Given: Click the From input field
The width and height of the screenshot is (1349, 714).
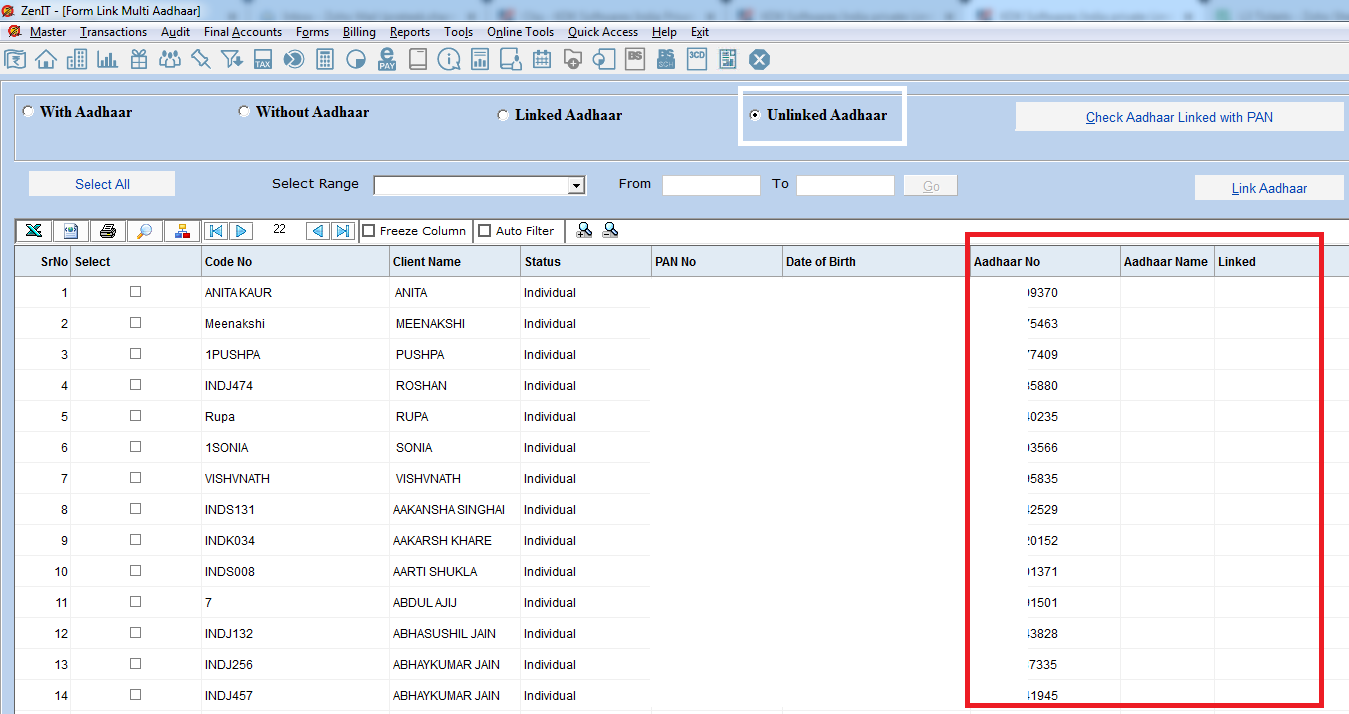Looking at the screenshot, I should pos(711,185).
